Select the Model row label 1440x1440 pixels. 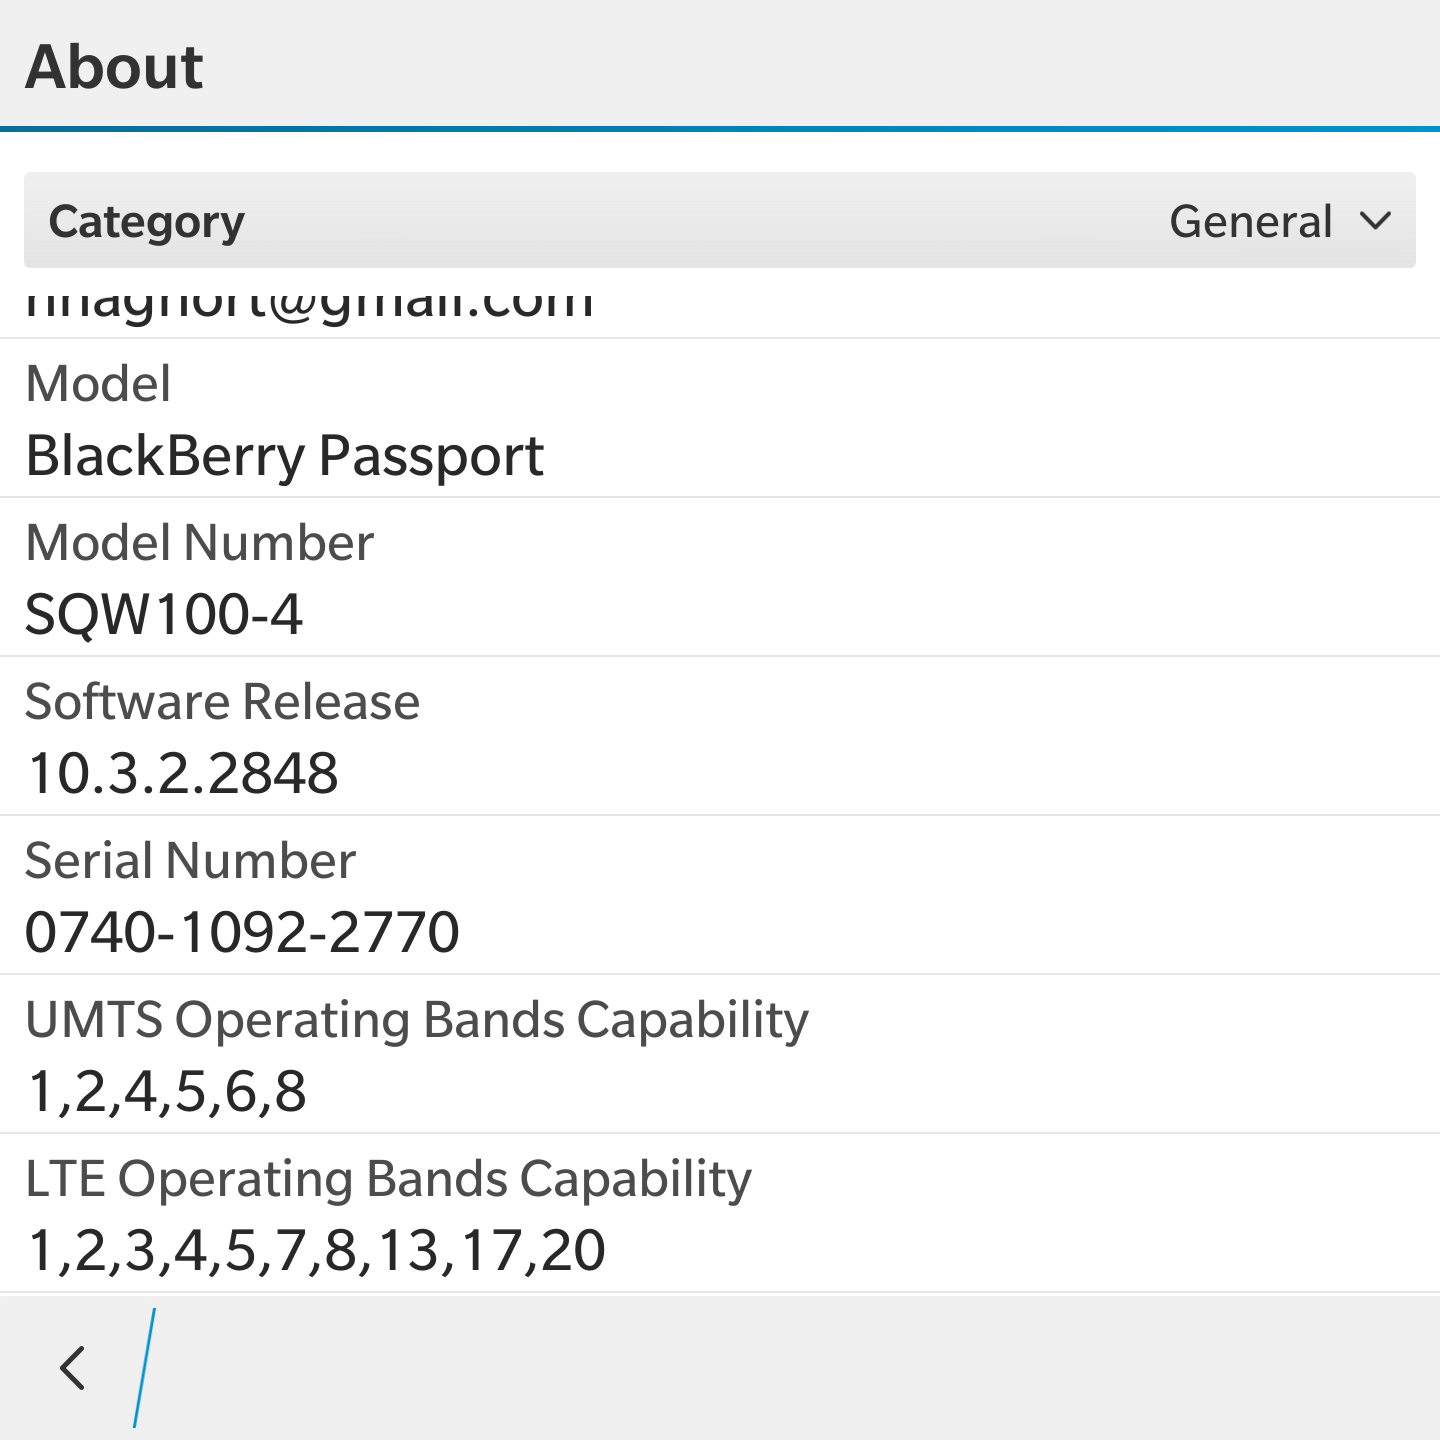point(98,383)
